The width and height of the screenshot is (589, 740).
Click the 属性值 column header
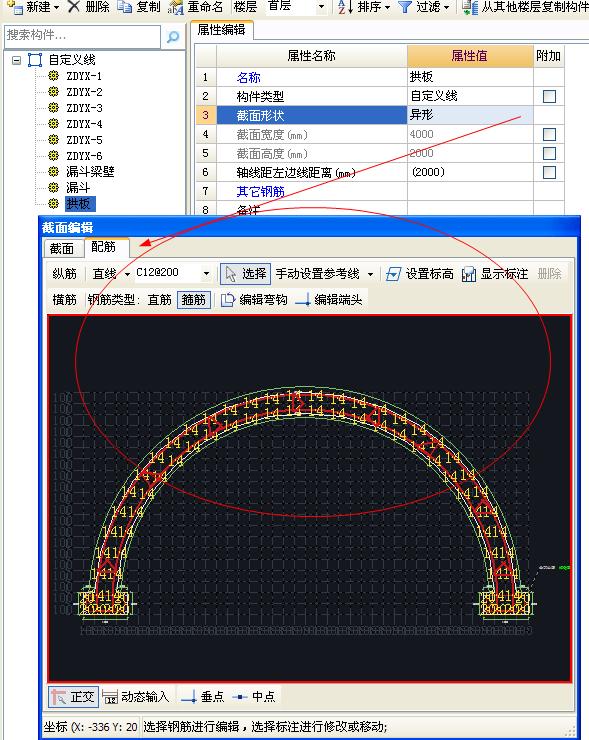(x=470, y=56)
